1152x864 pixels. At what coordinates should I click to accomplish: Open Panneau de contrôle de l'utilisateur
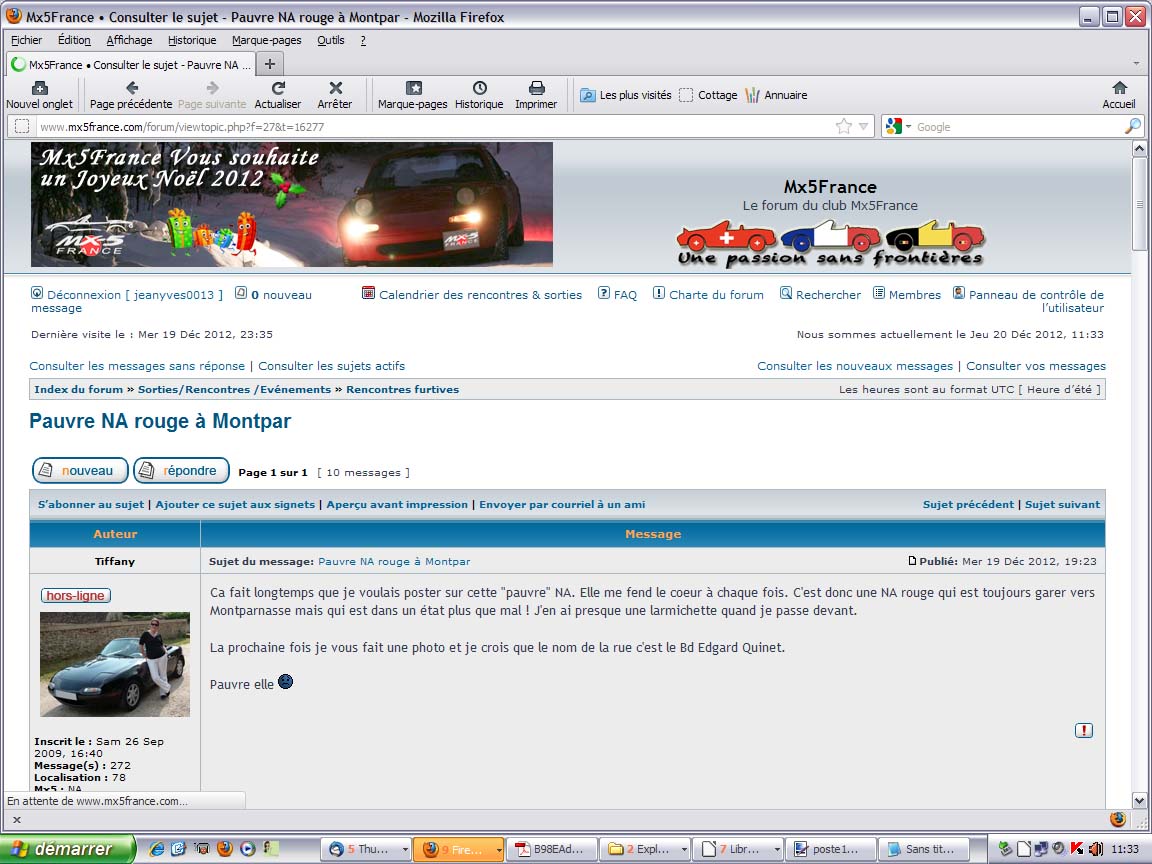pyautogui.click(x=1036, y=301)
